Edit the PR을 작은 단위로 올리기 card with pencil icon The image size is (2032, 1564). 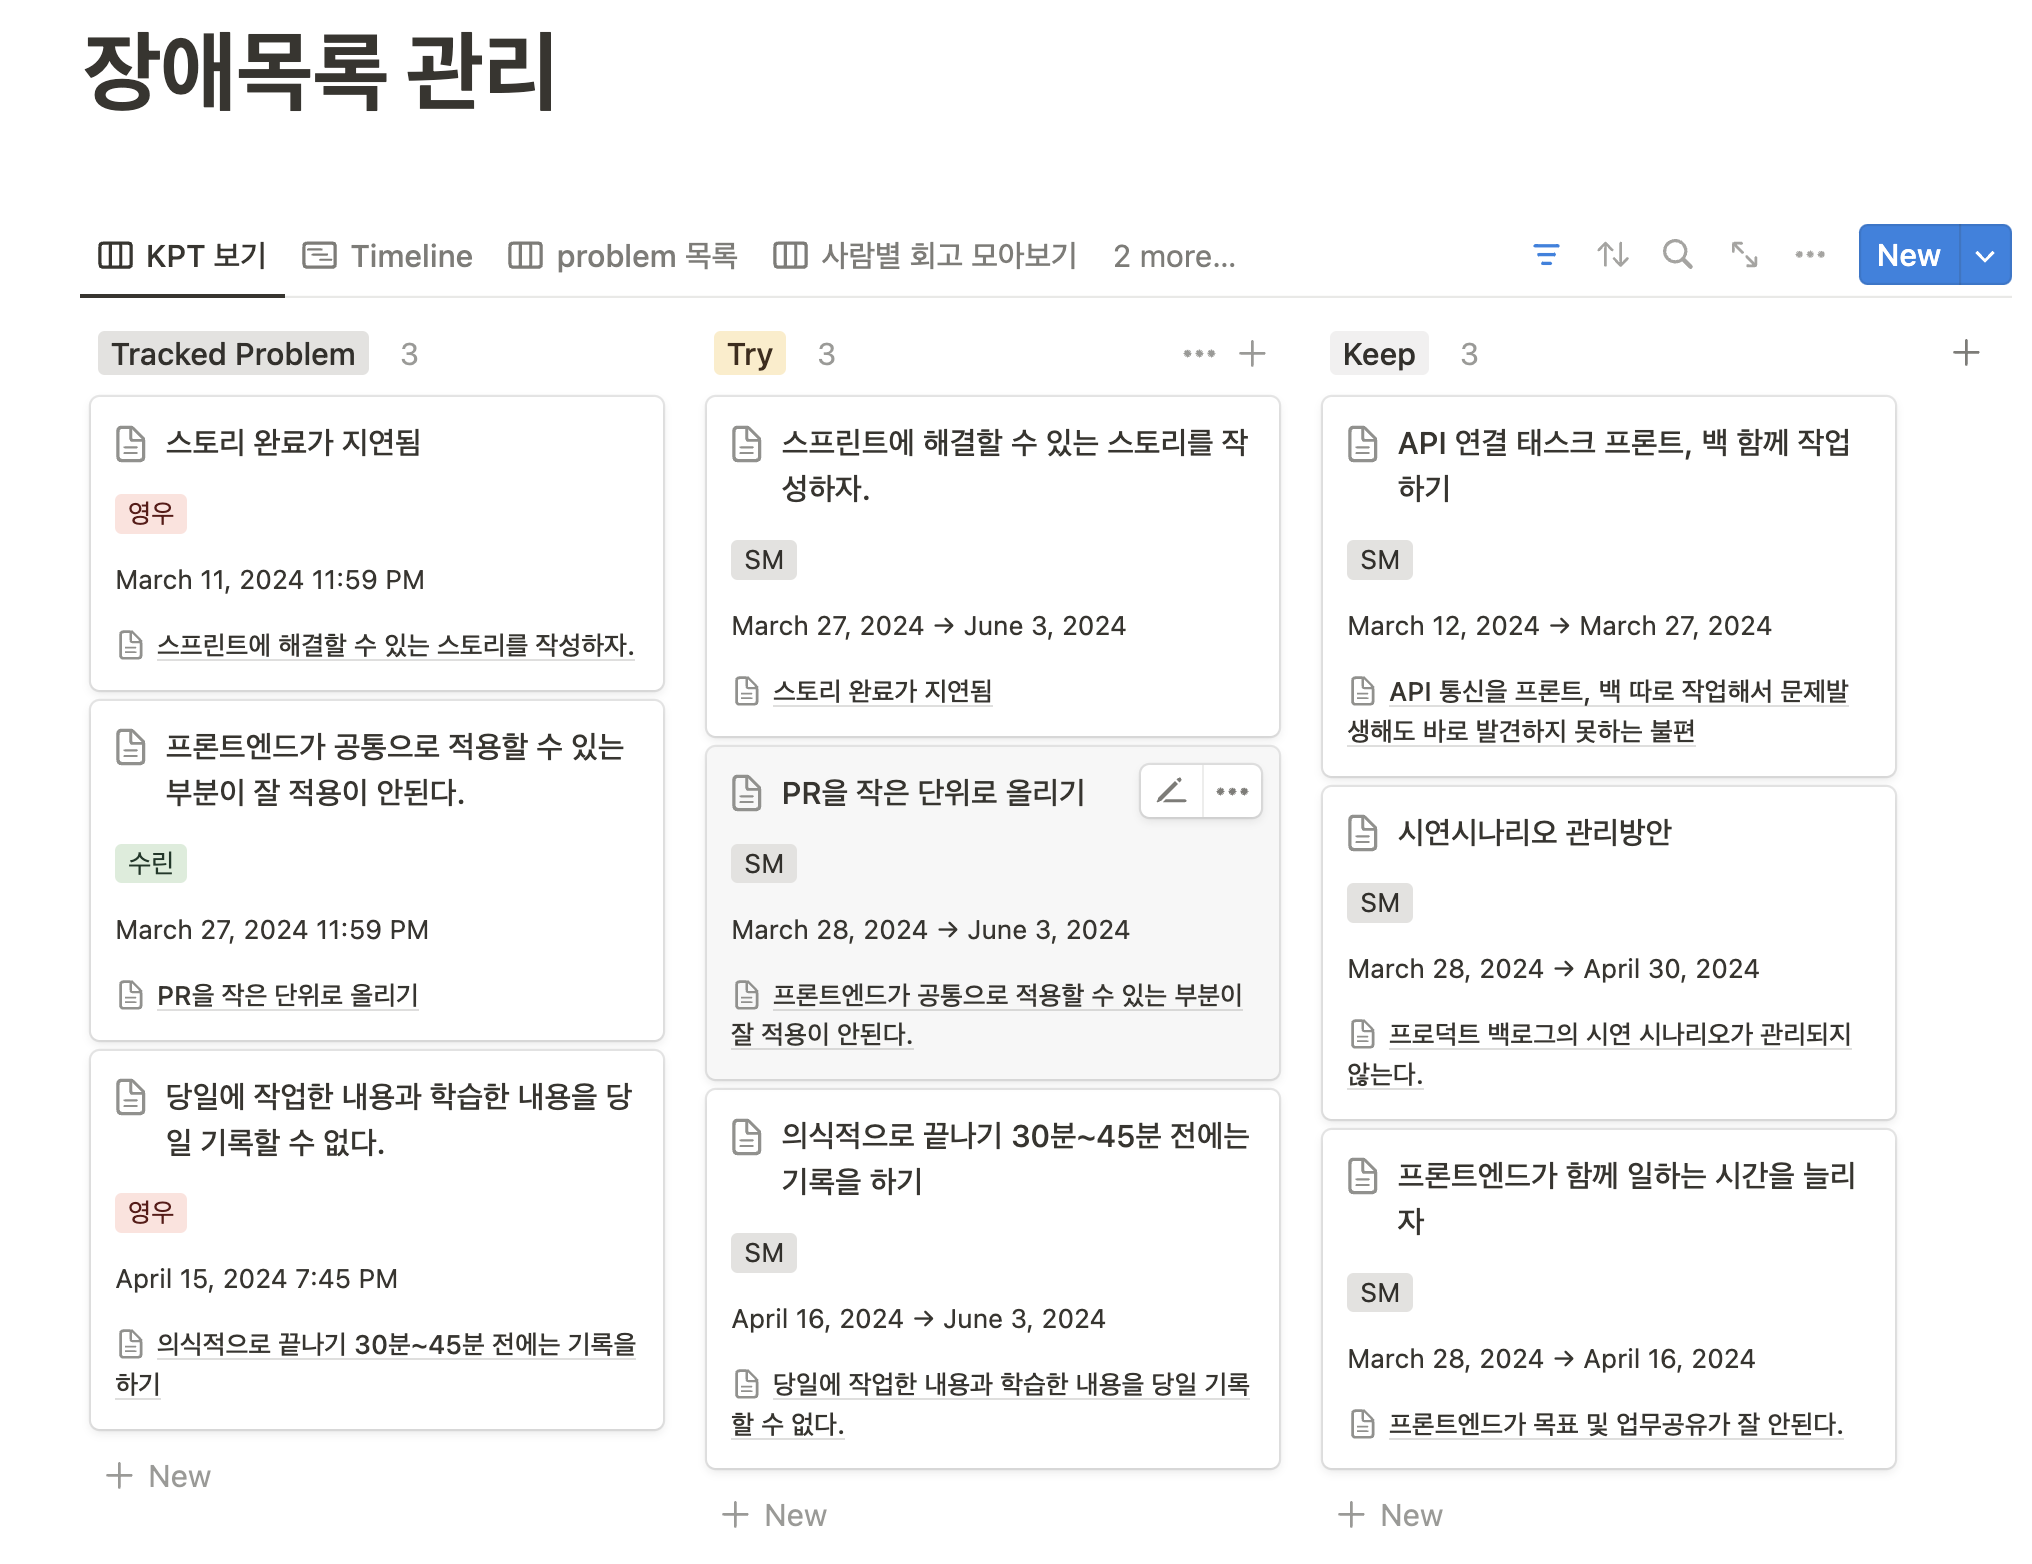point(1171,790)
